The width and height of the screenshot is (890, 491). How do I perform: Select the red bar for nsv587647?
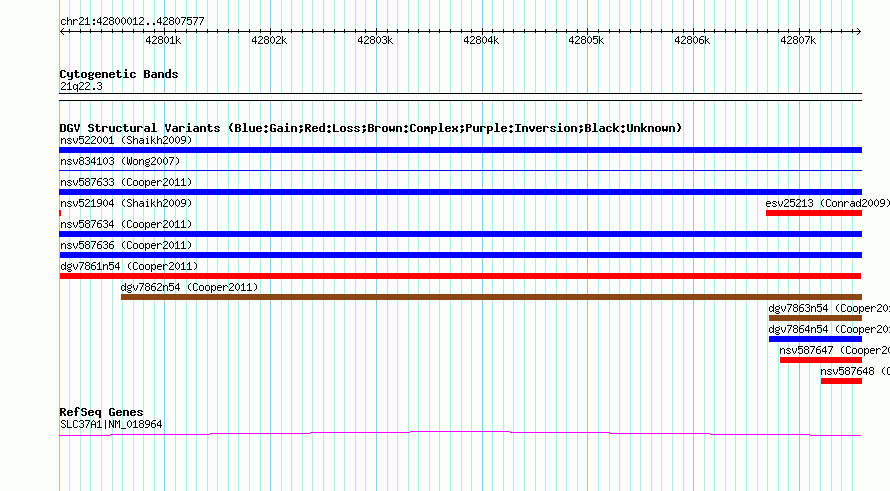click(x=821, y=360)
